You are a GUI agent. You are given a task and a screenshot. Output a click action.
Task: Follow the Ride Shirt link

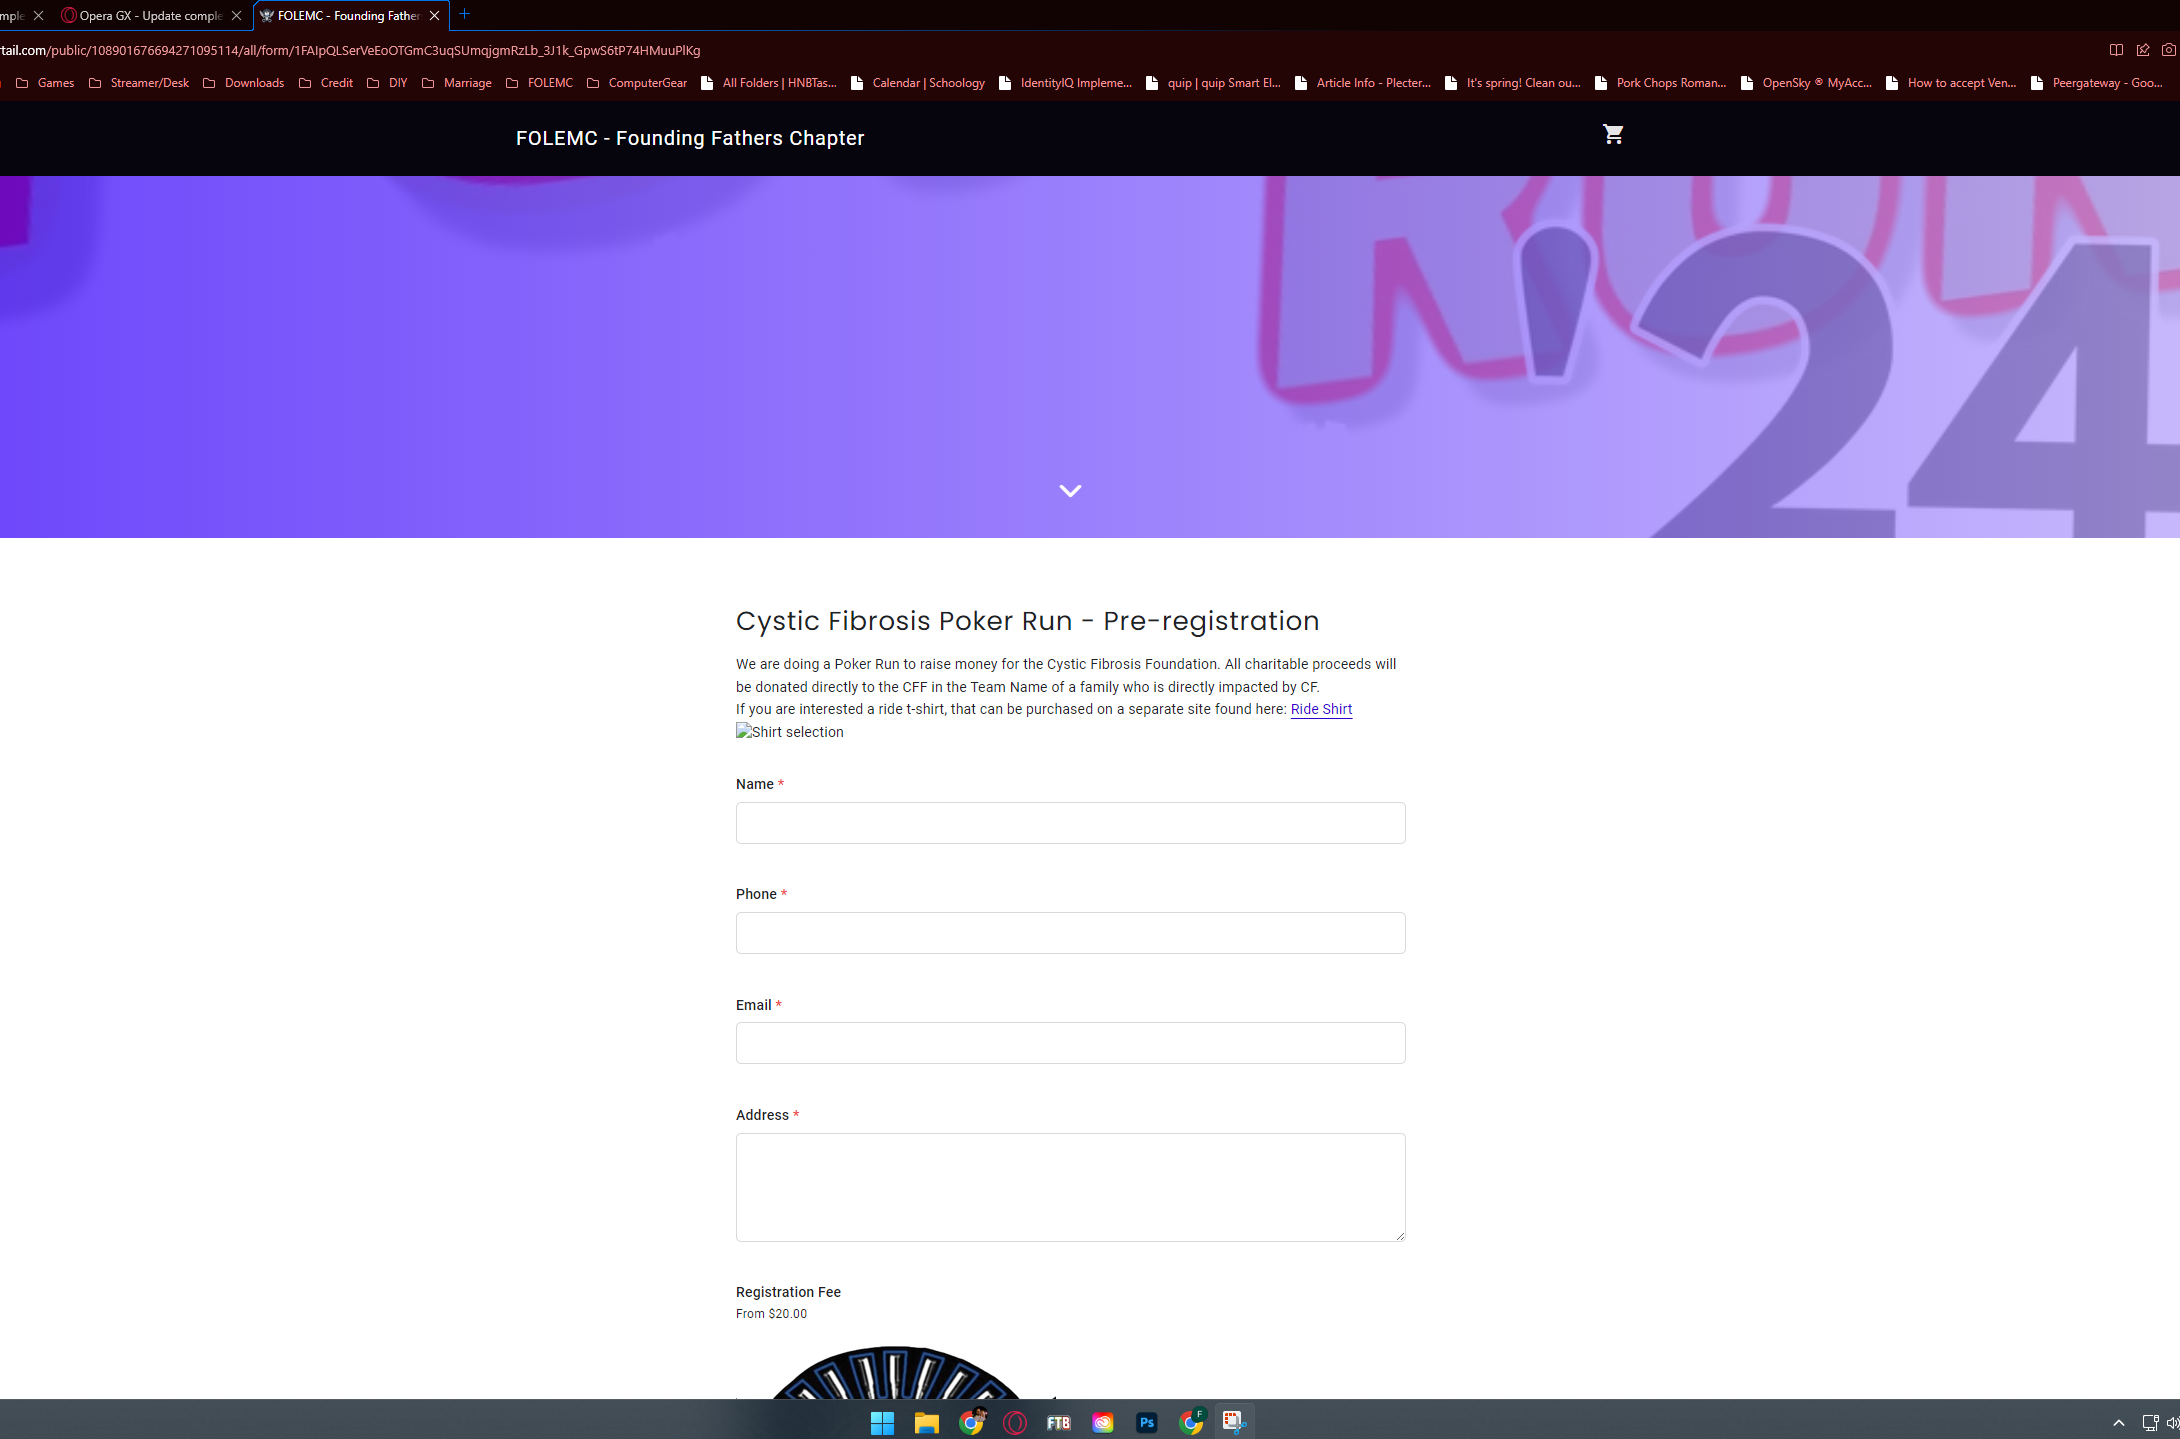[x=1320, y=709]
